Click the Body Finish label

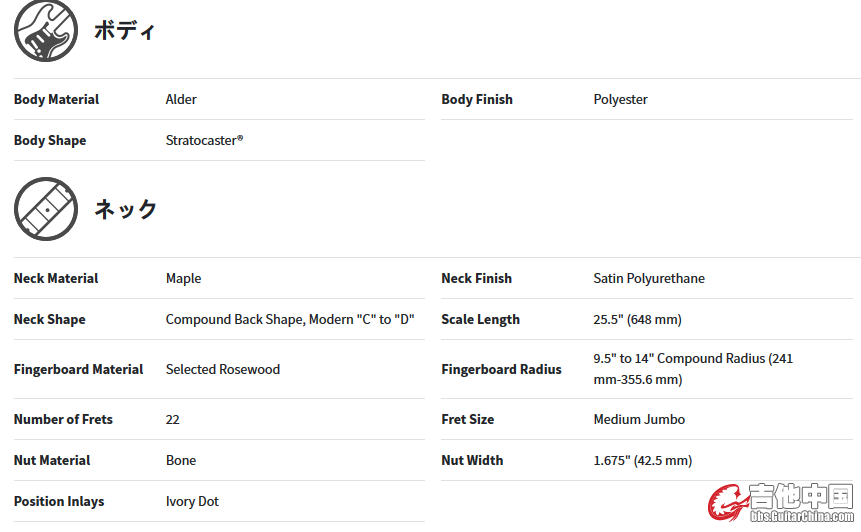pos(477,99)
